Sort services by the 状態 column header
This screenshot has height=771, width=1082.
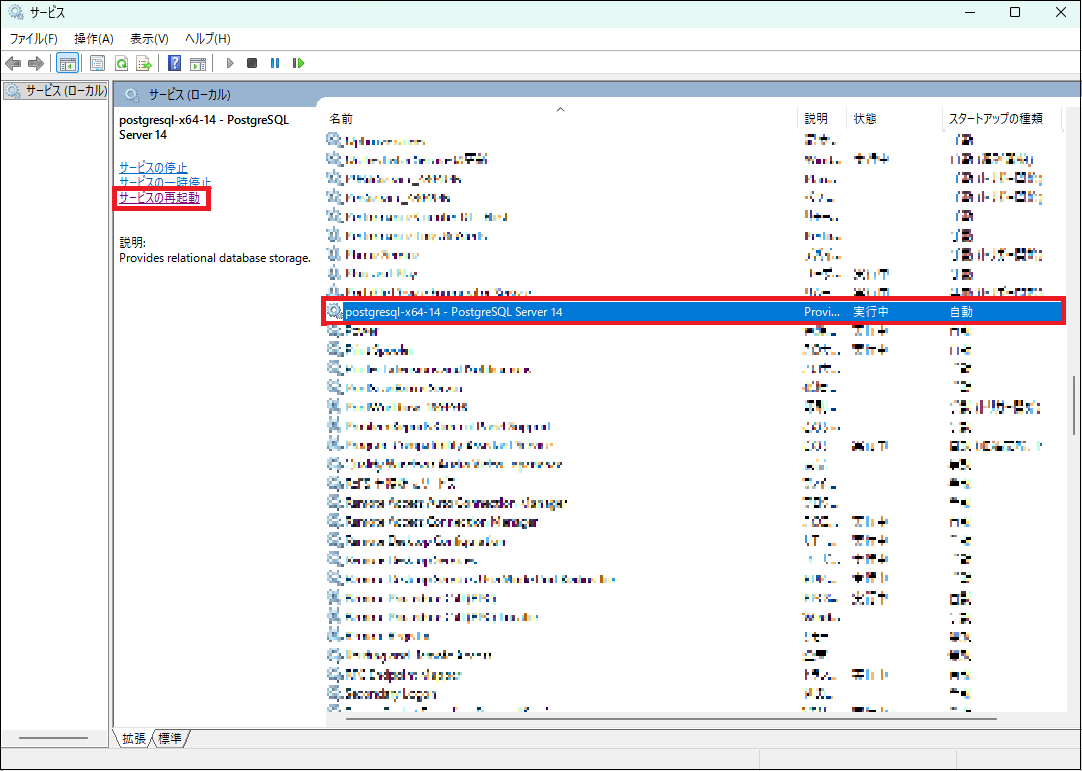pos(865,118)
